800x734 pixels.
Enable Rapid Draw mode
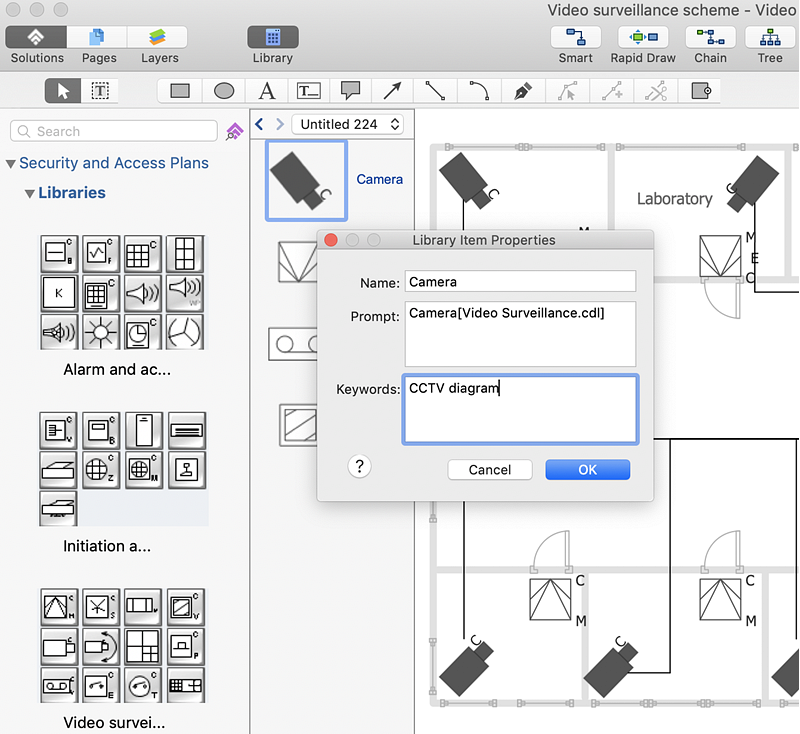click(643, 38)
